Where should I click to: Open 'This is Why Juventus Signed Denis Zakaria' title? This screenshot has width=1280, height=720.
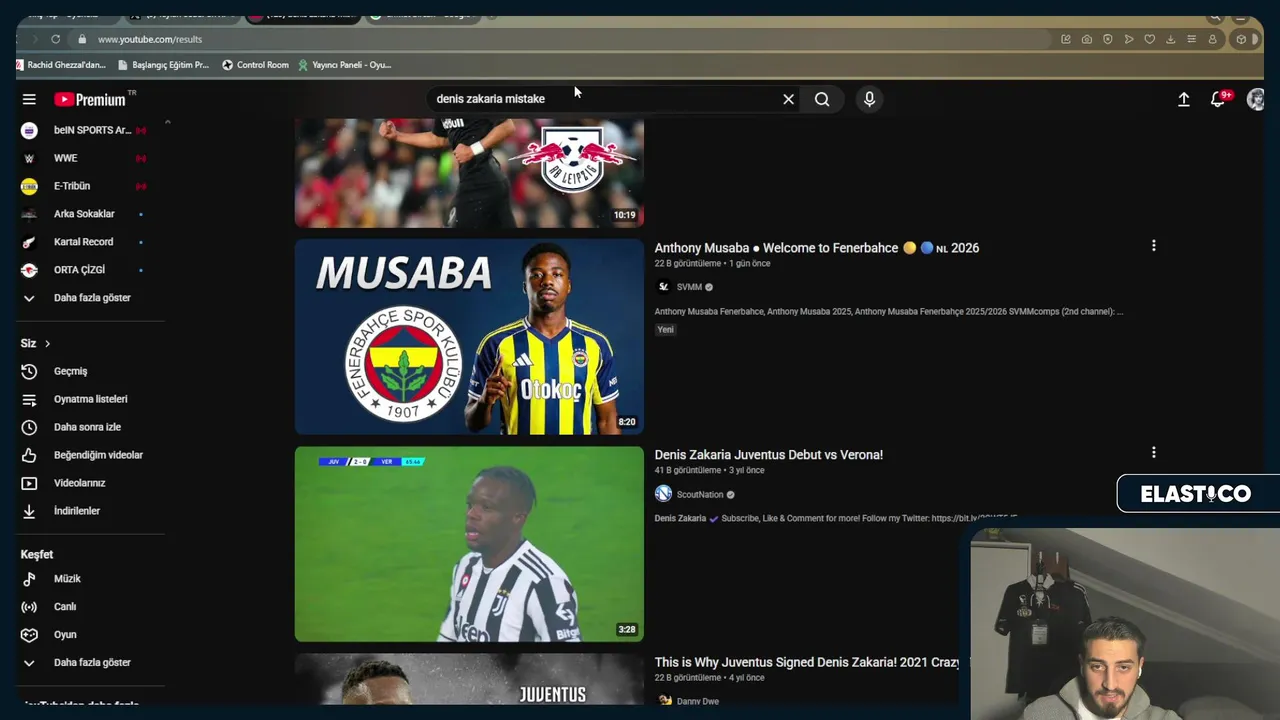click(807, 662)
